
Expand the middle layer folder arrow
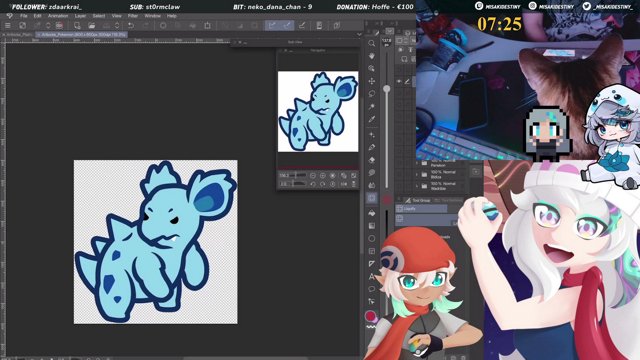(x=418, y=175)
